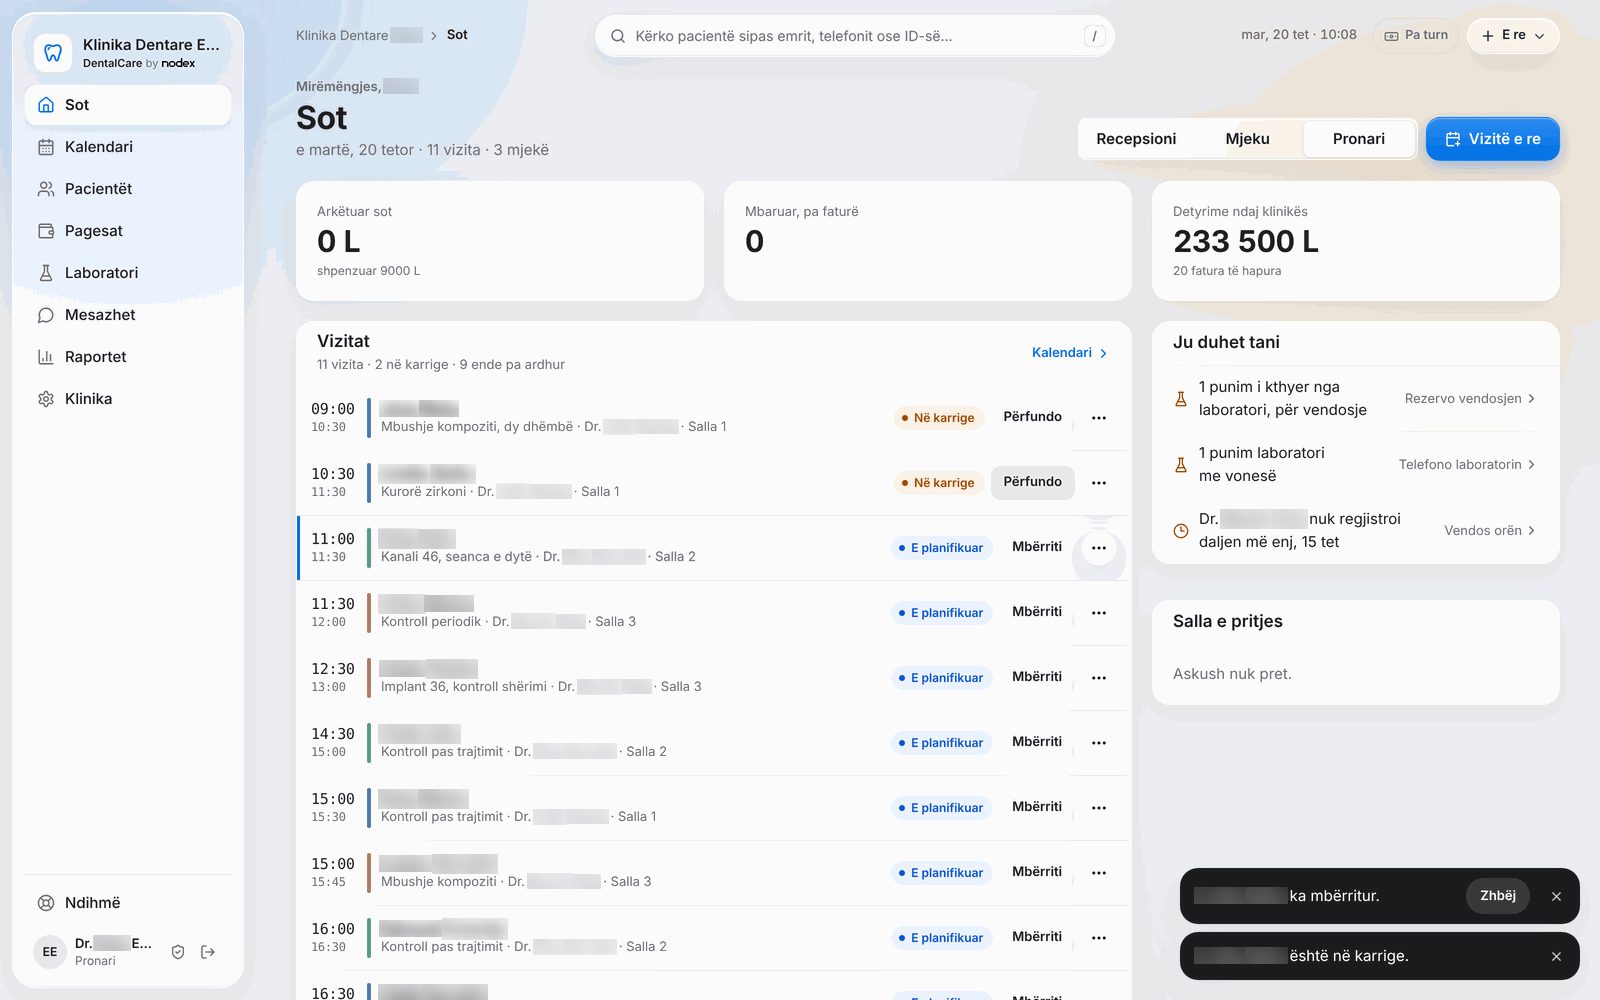This screenshot has width=1600, height=1000.
Task: Click the Klinika gear icon
Action: tap(46, 399)
